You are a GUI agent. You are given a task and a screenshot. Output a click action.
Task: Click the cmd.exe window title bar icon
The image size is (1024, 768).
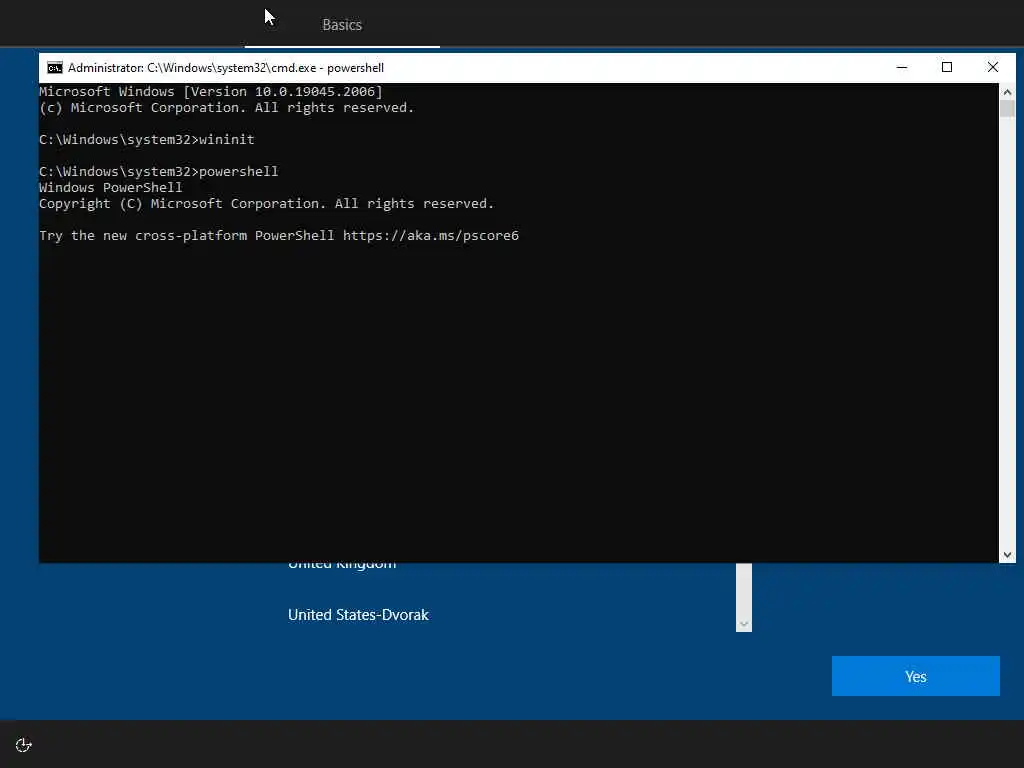[55, 68]
